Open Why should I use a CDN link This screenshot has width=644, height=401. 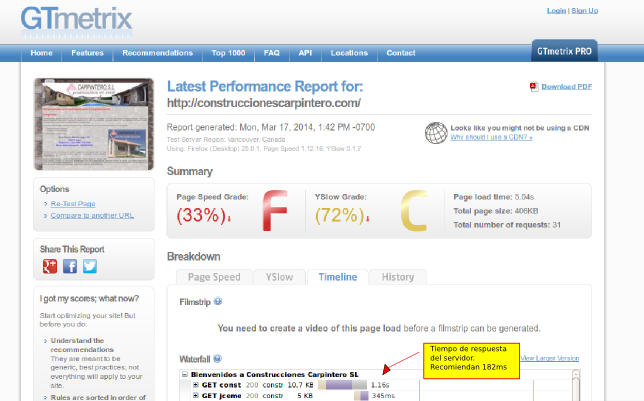click(x=491, y=137)
